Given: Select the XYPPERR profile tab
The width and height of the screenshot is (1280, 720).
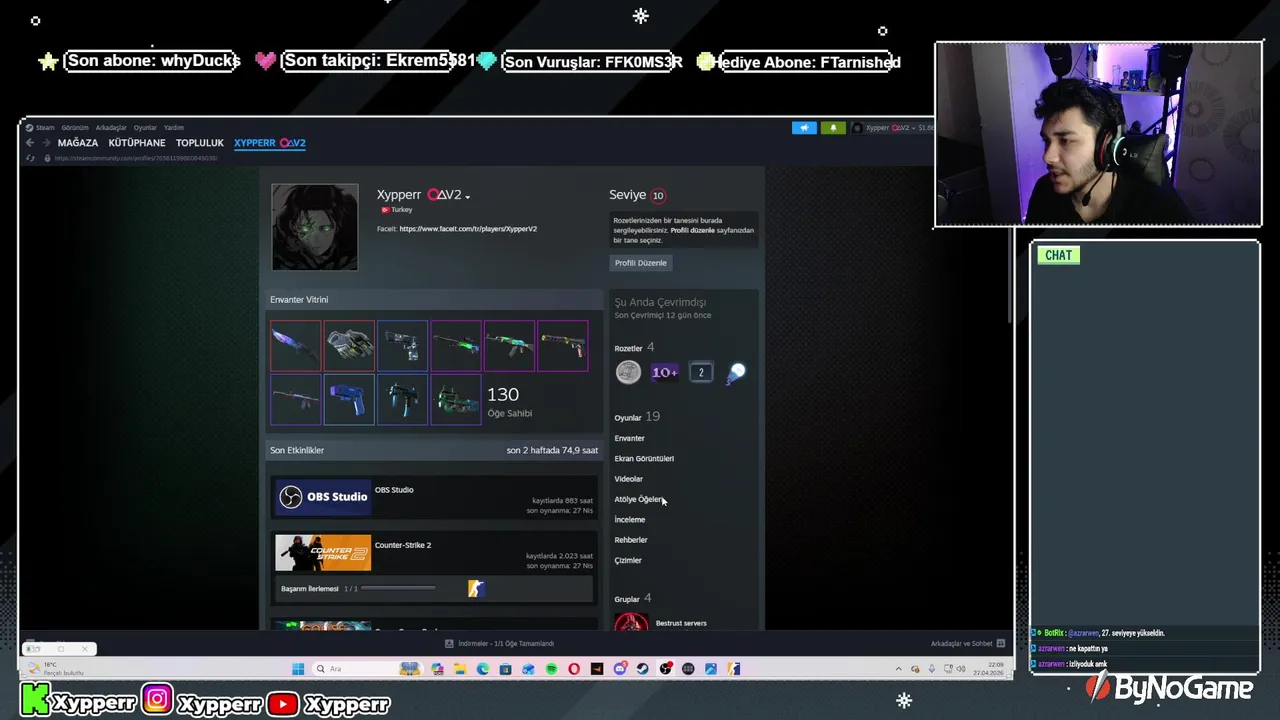Looking at the screenshot, I should pos(270,143).
